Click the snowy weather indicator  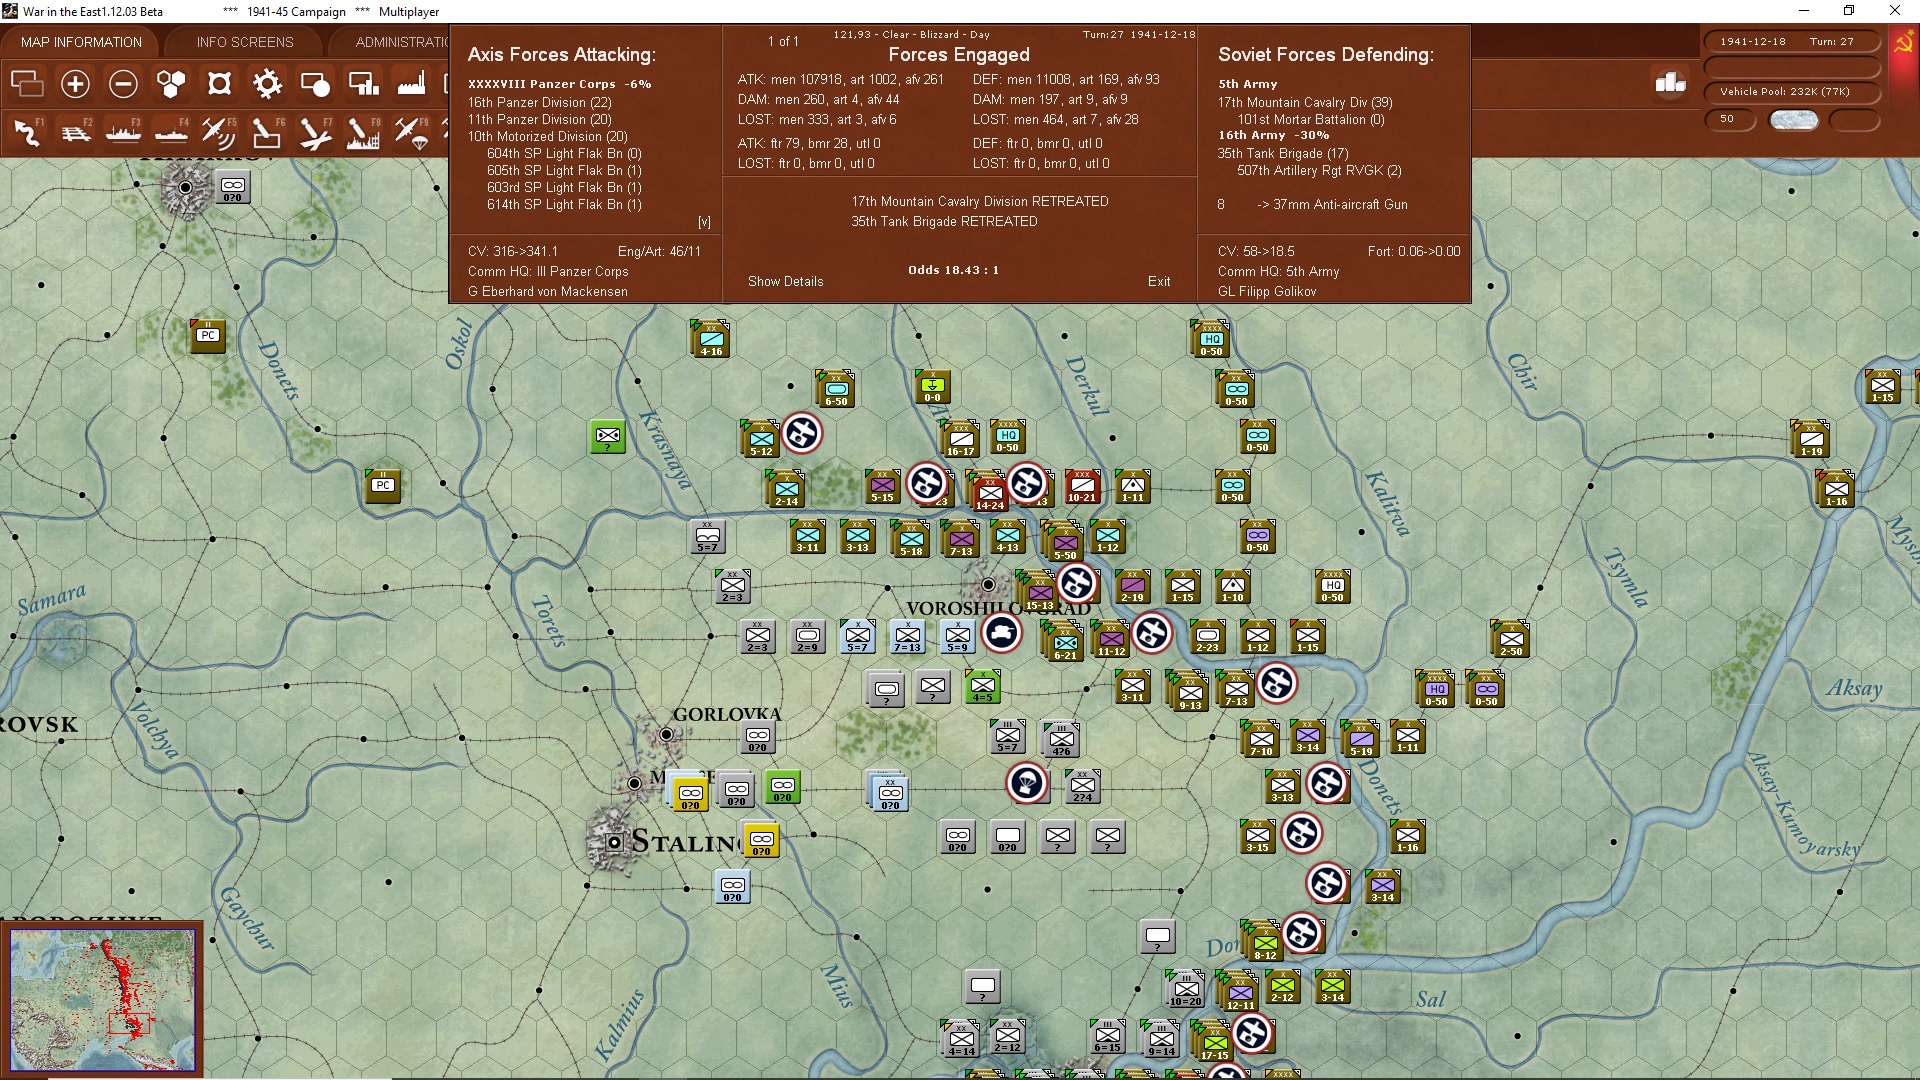coord(1794,120)
